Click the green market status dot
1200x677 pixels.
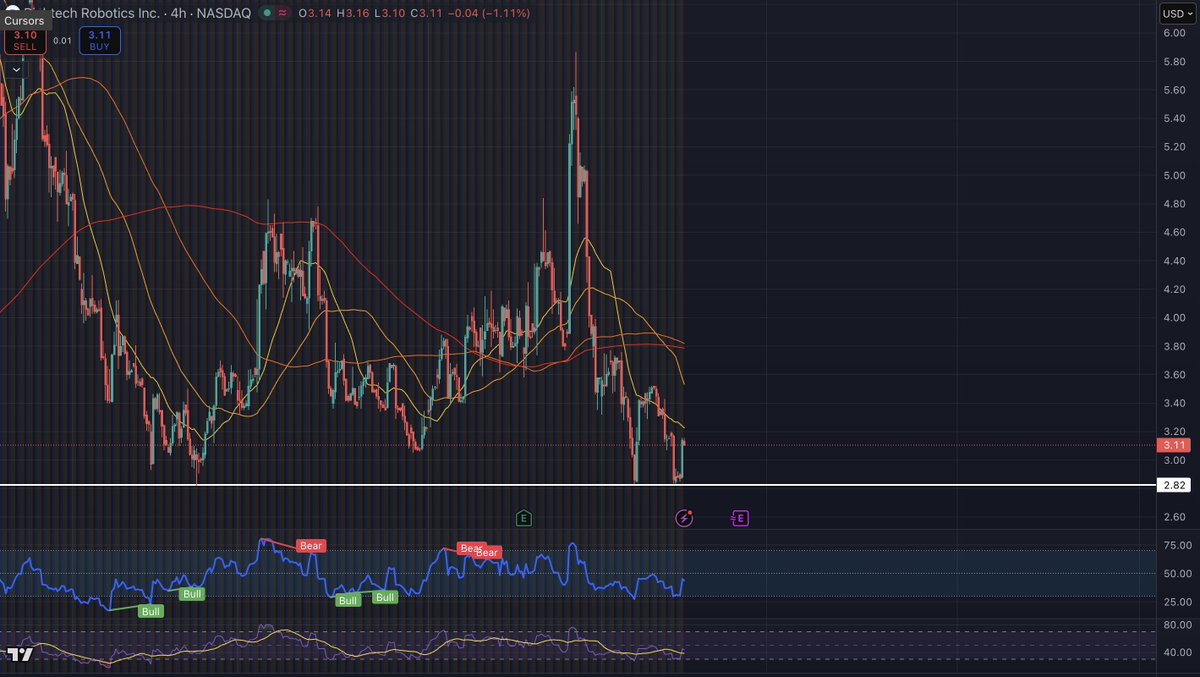[265, 14]
